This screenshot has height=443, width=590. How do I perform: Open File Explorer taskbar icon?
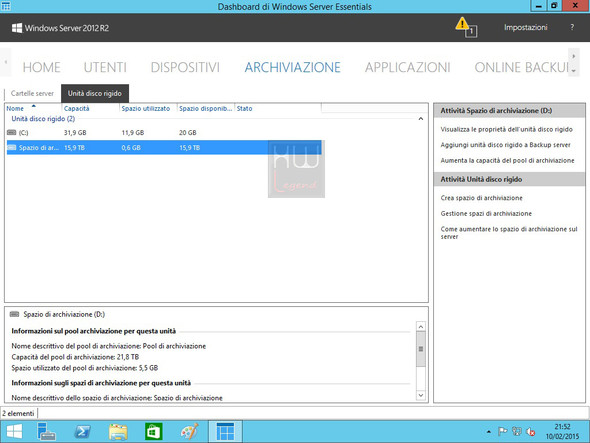point(118,431)
